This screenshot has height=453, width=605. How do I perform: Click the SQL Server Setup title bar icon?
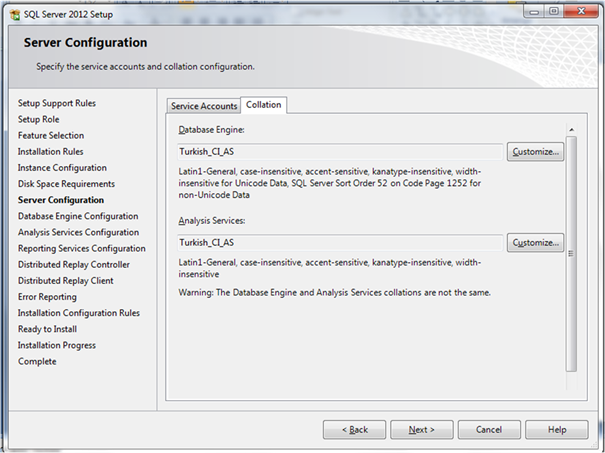(x=15, y=15)
